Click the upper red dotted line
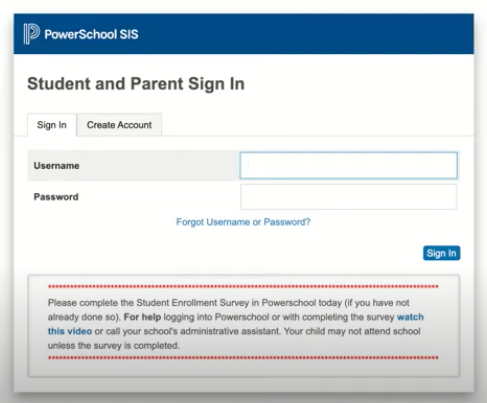 point(243,287)
